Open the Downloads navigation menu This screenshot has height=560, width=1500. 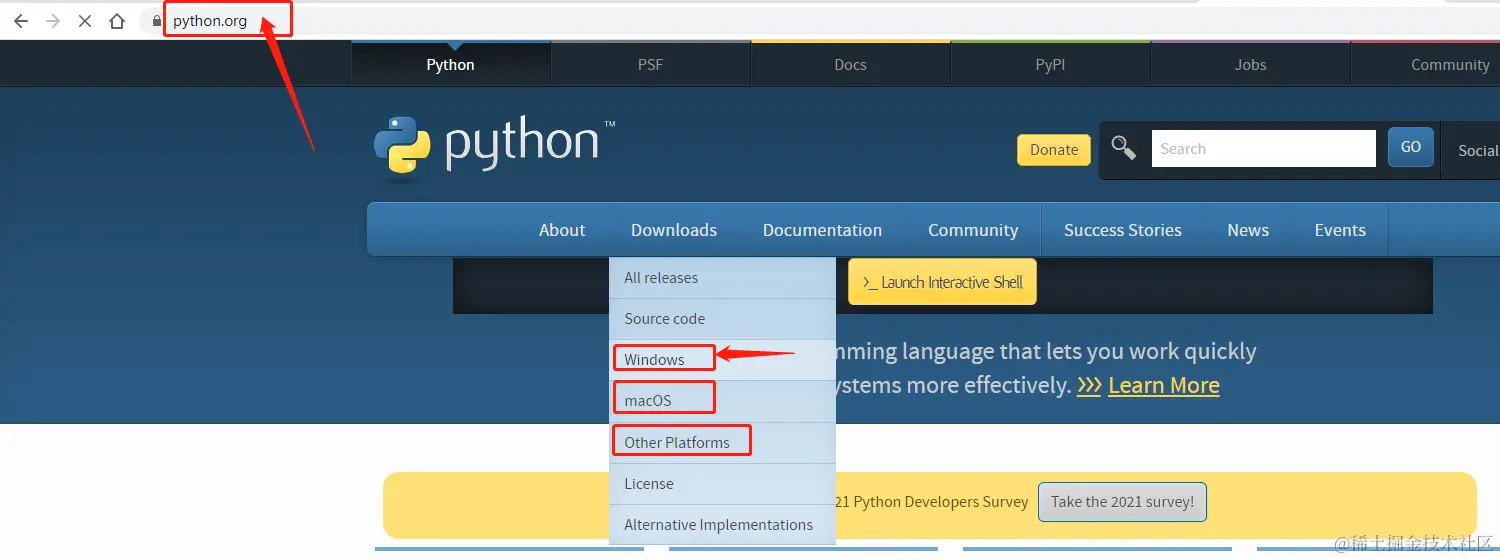[x=674, y=230]
